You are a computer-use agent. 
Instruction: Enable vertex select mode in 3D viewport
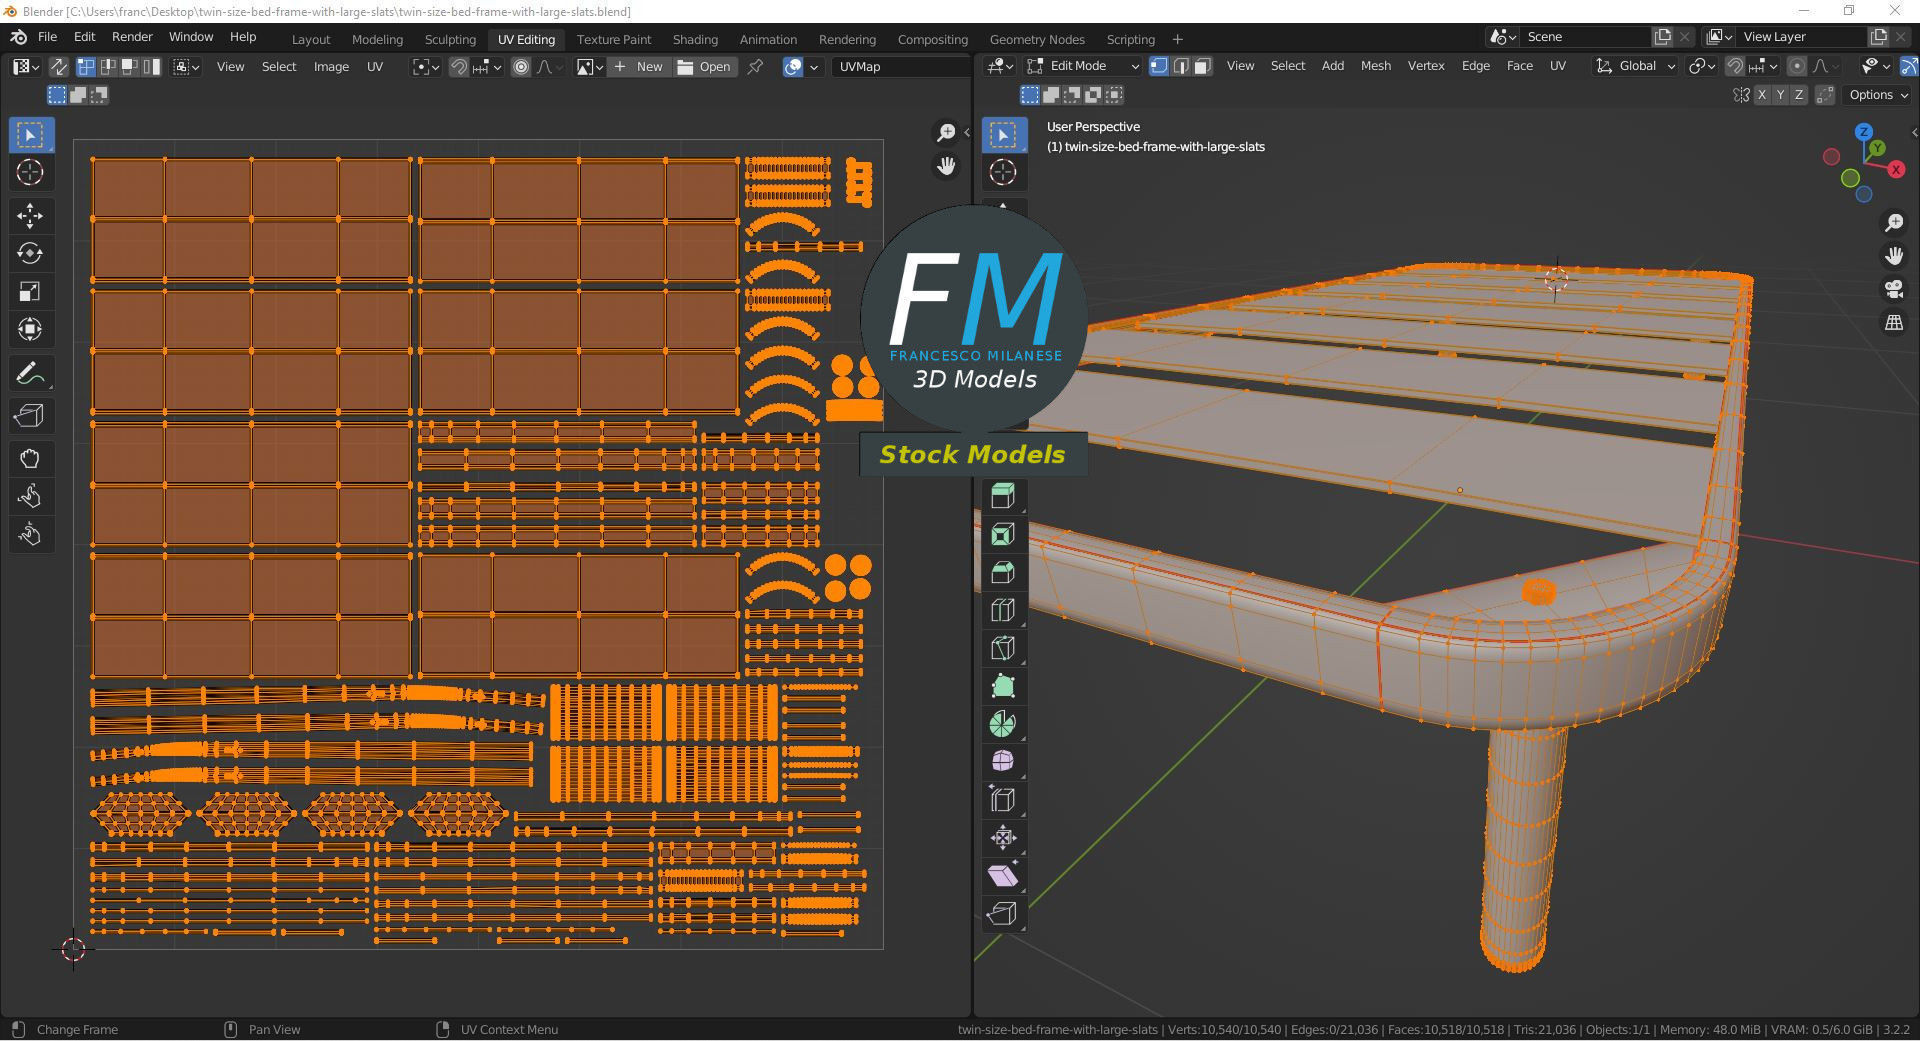coord(1159,66)
